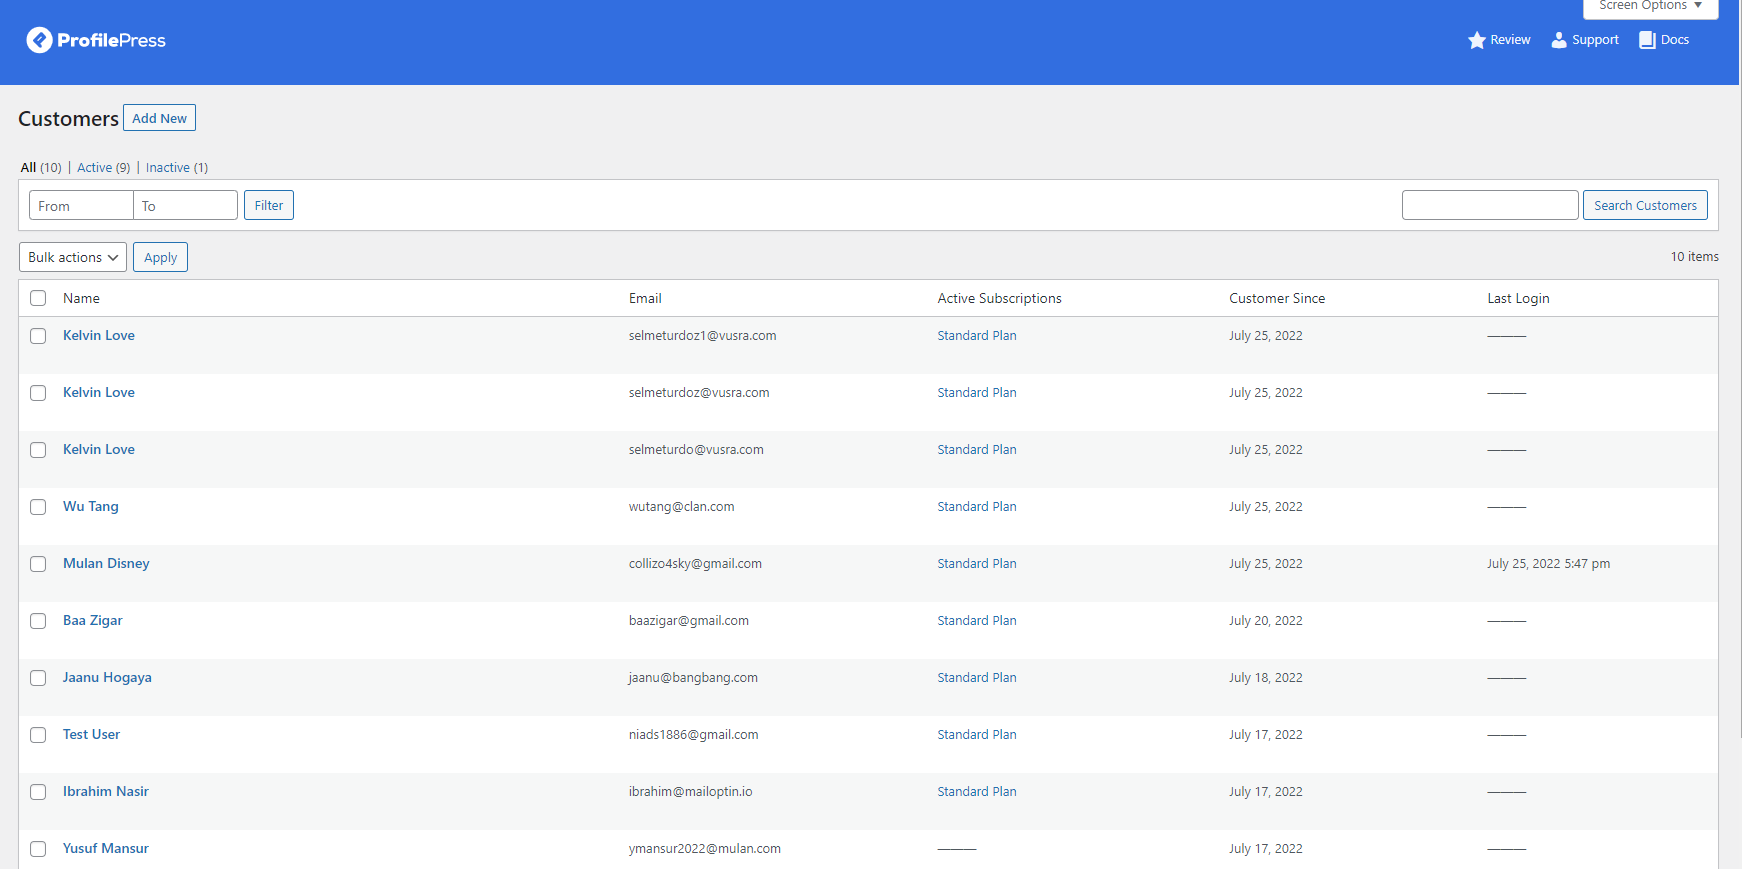Select the Jaanu Hogaya row checkbox
Image resolution: width=1742 pixels, height=869 pixels.
[x=38, y=678]
